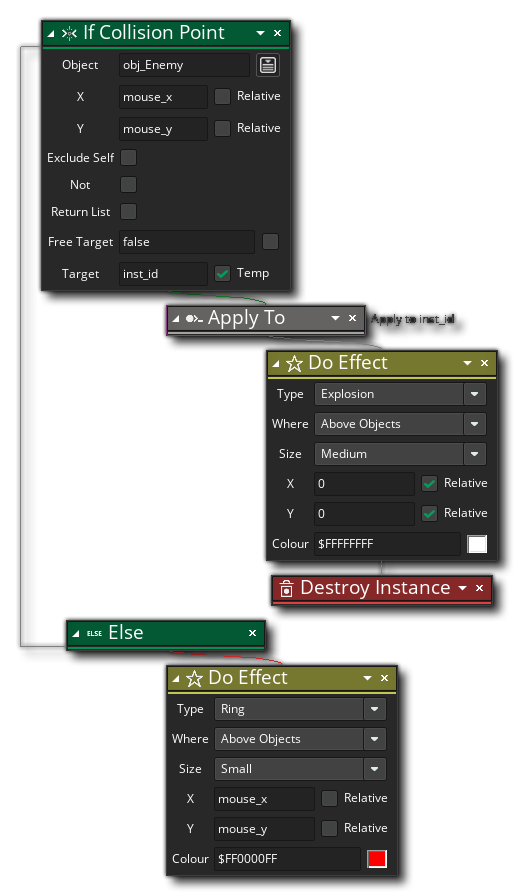Screen dimensions: 518x896
Task: Collapse the Apply To node
Action: coord(176,319)
